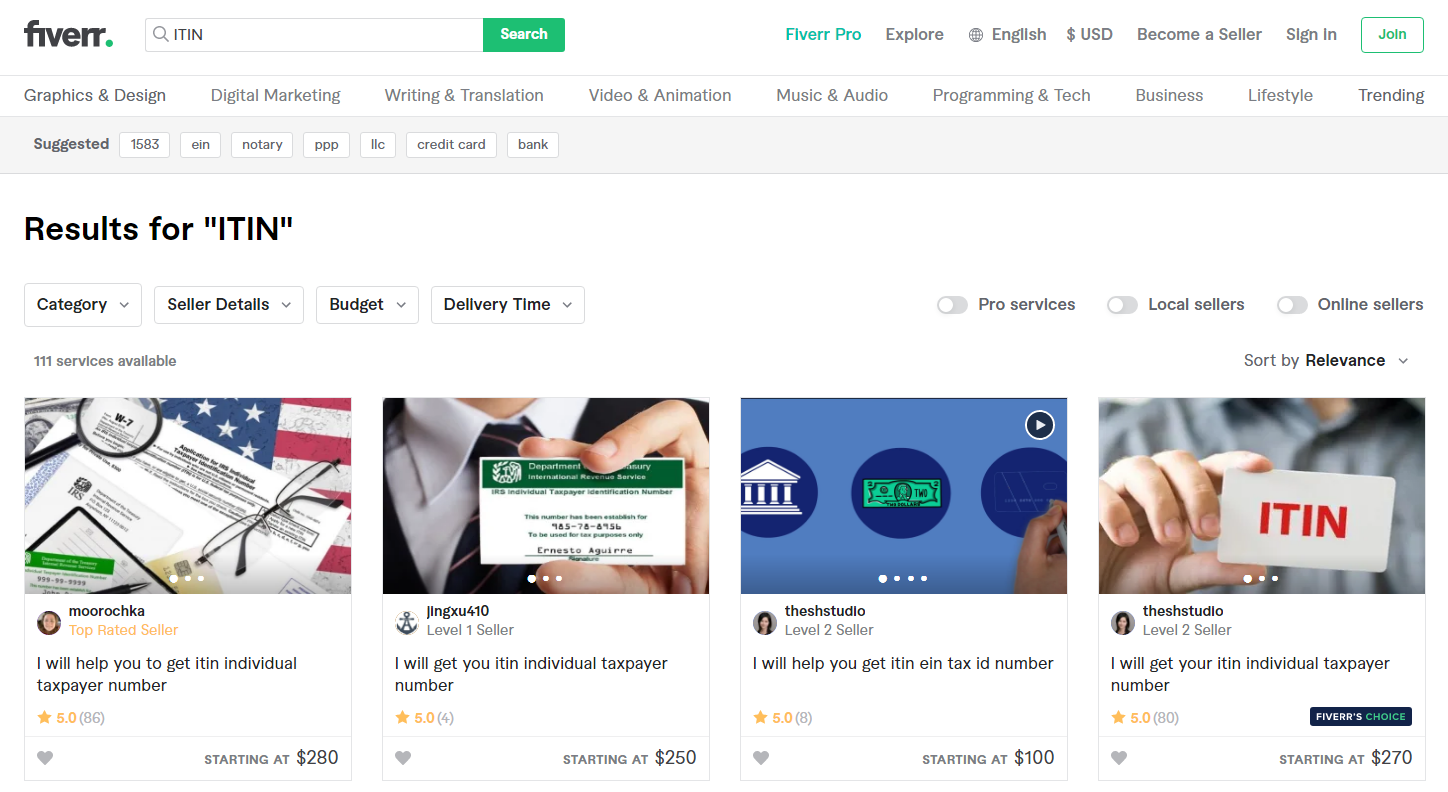1448x792 pixels.
Task: Open the $ USD currency selector
Action: coord(1089,34)
